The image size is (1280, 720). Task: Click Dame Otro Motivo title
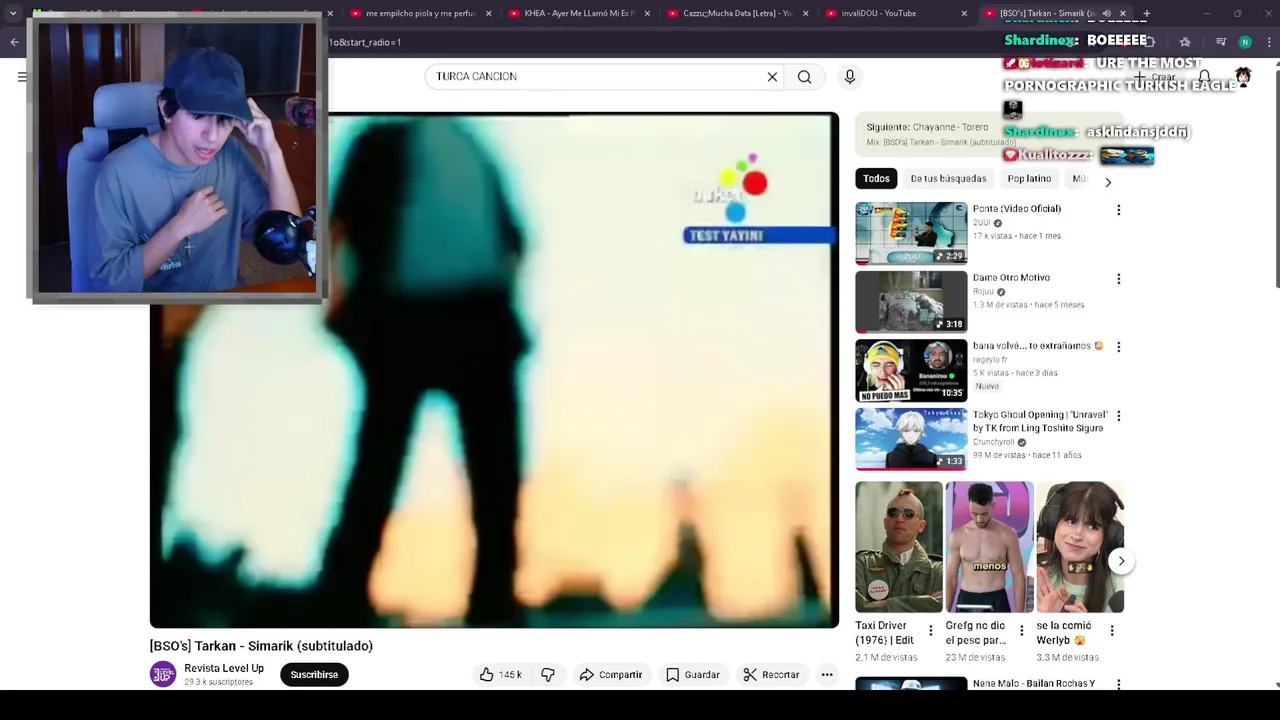point(1011,278)
